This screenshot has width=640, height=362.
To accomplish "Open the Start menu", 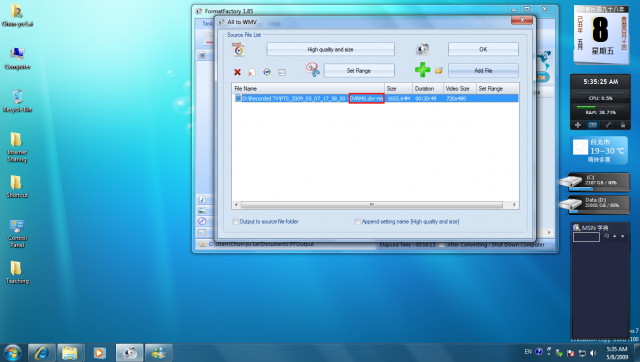I will click(12, 353).
